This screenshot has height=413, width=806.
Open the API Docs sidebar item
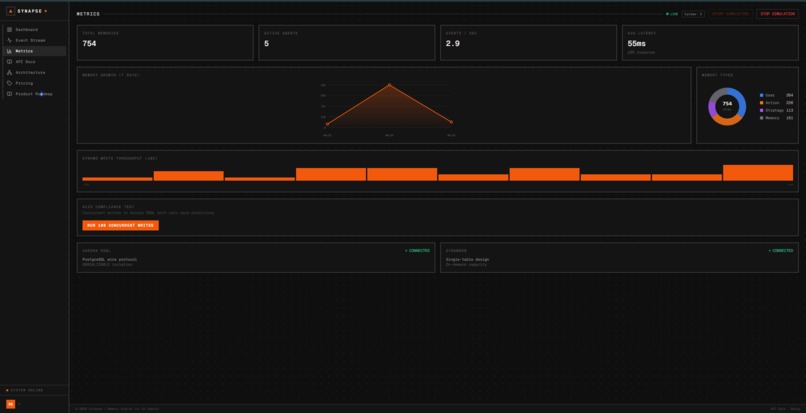(x=34, y=62)
